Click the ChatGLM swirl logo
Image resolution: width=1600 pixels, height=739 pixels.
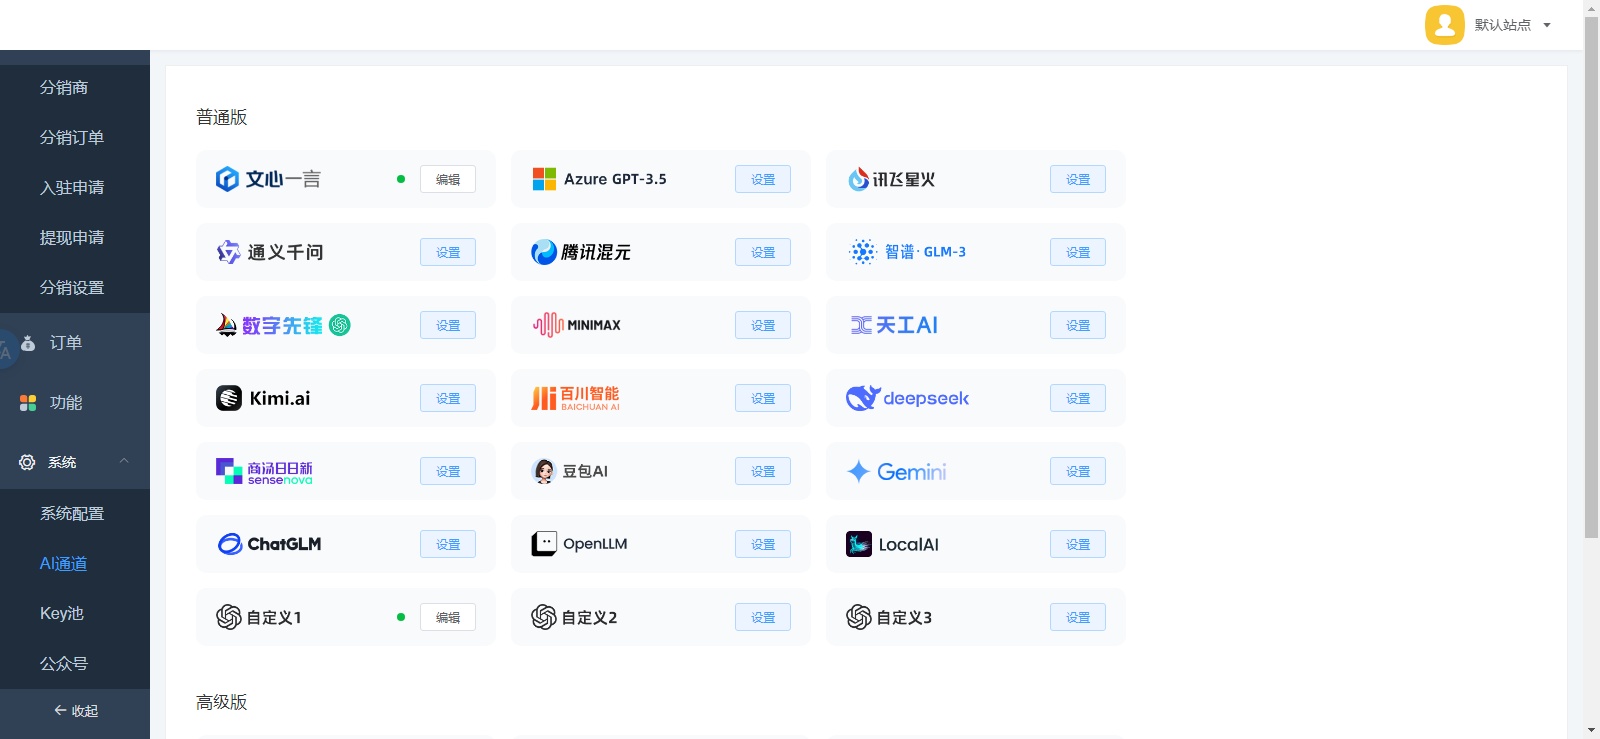(230, 544)
